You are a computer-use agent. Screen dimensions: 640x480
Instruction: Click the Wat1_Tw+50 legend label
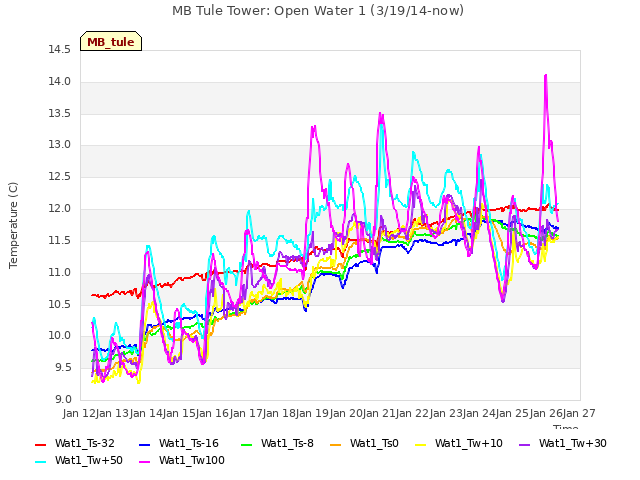[89, 460]
